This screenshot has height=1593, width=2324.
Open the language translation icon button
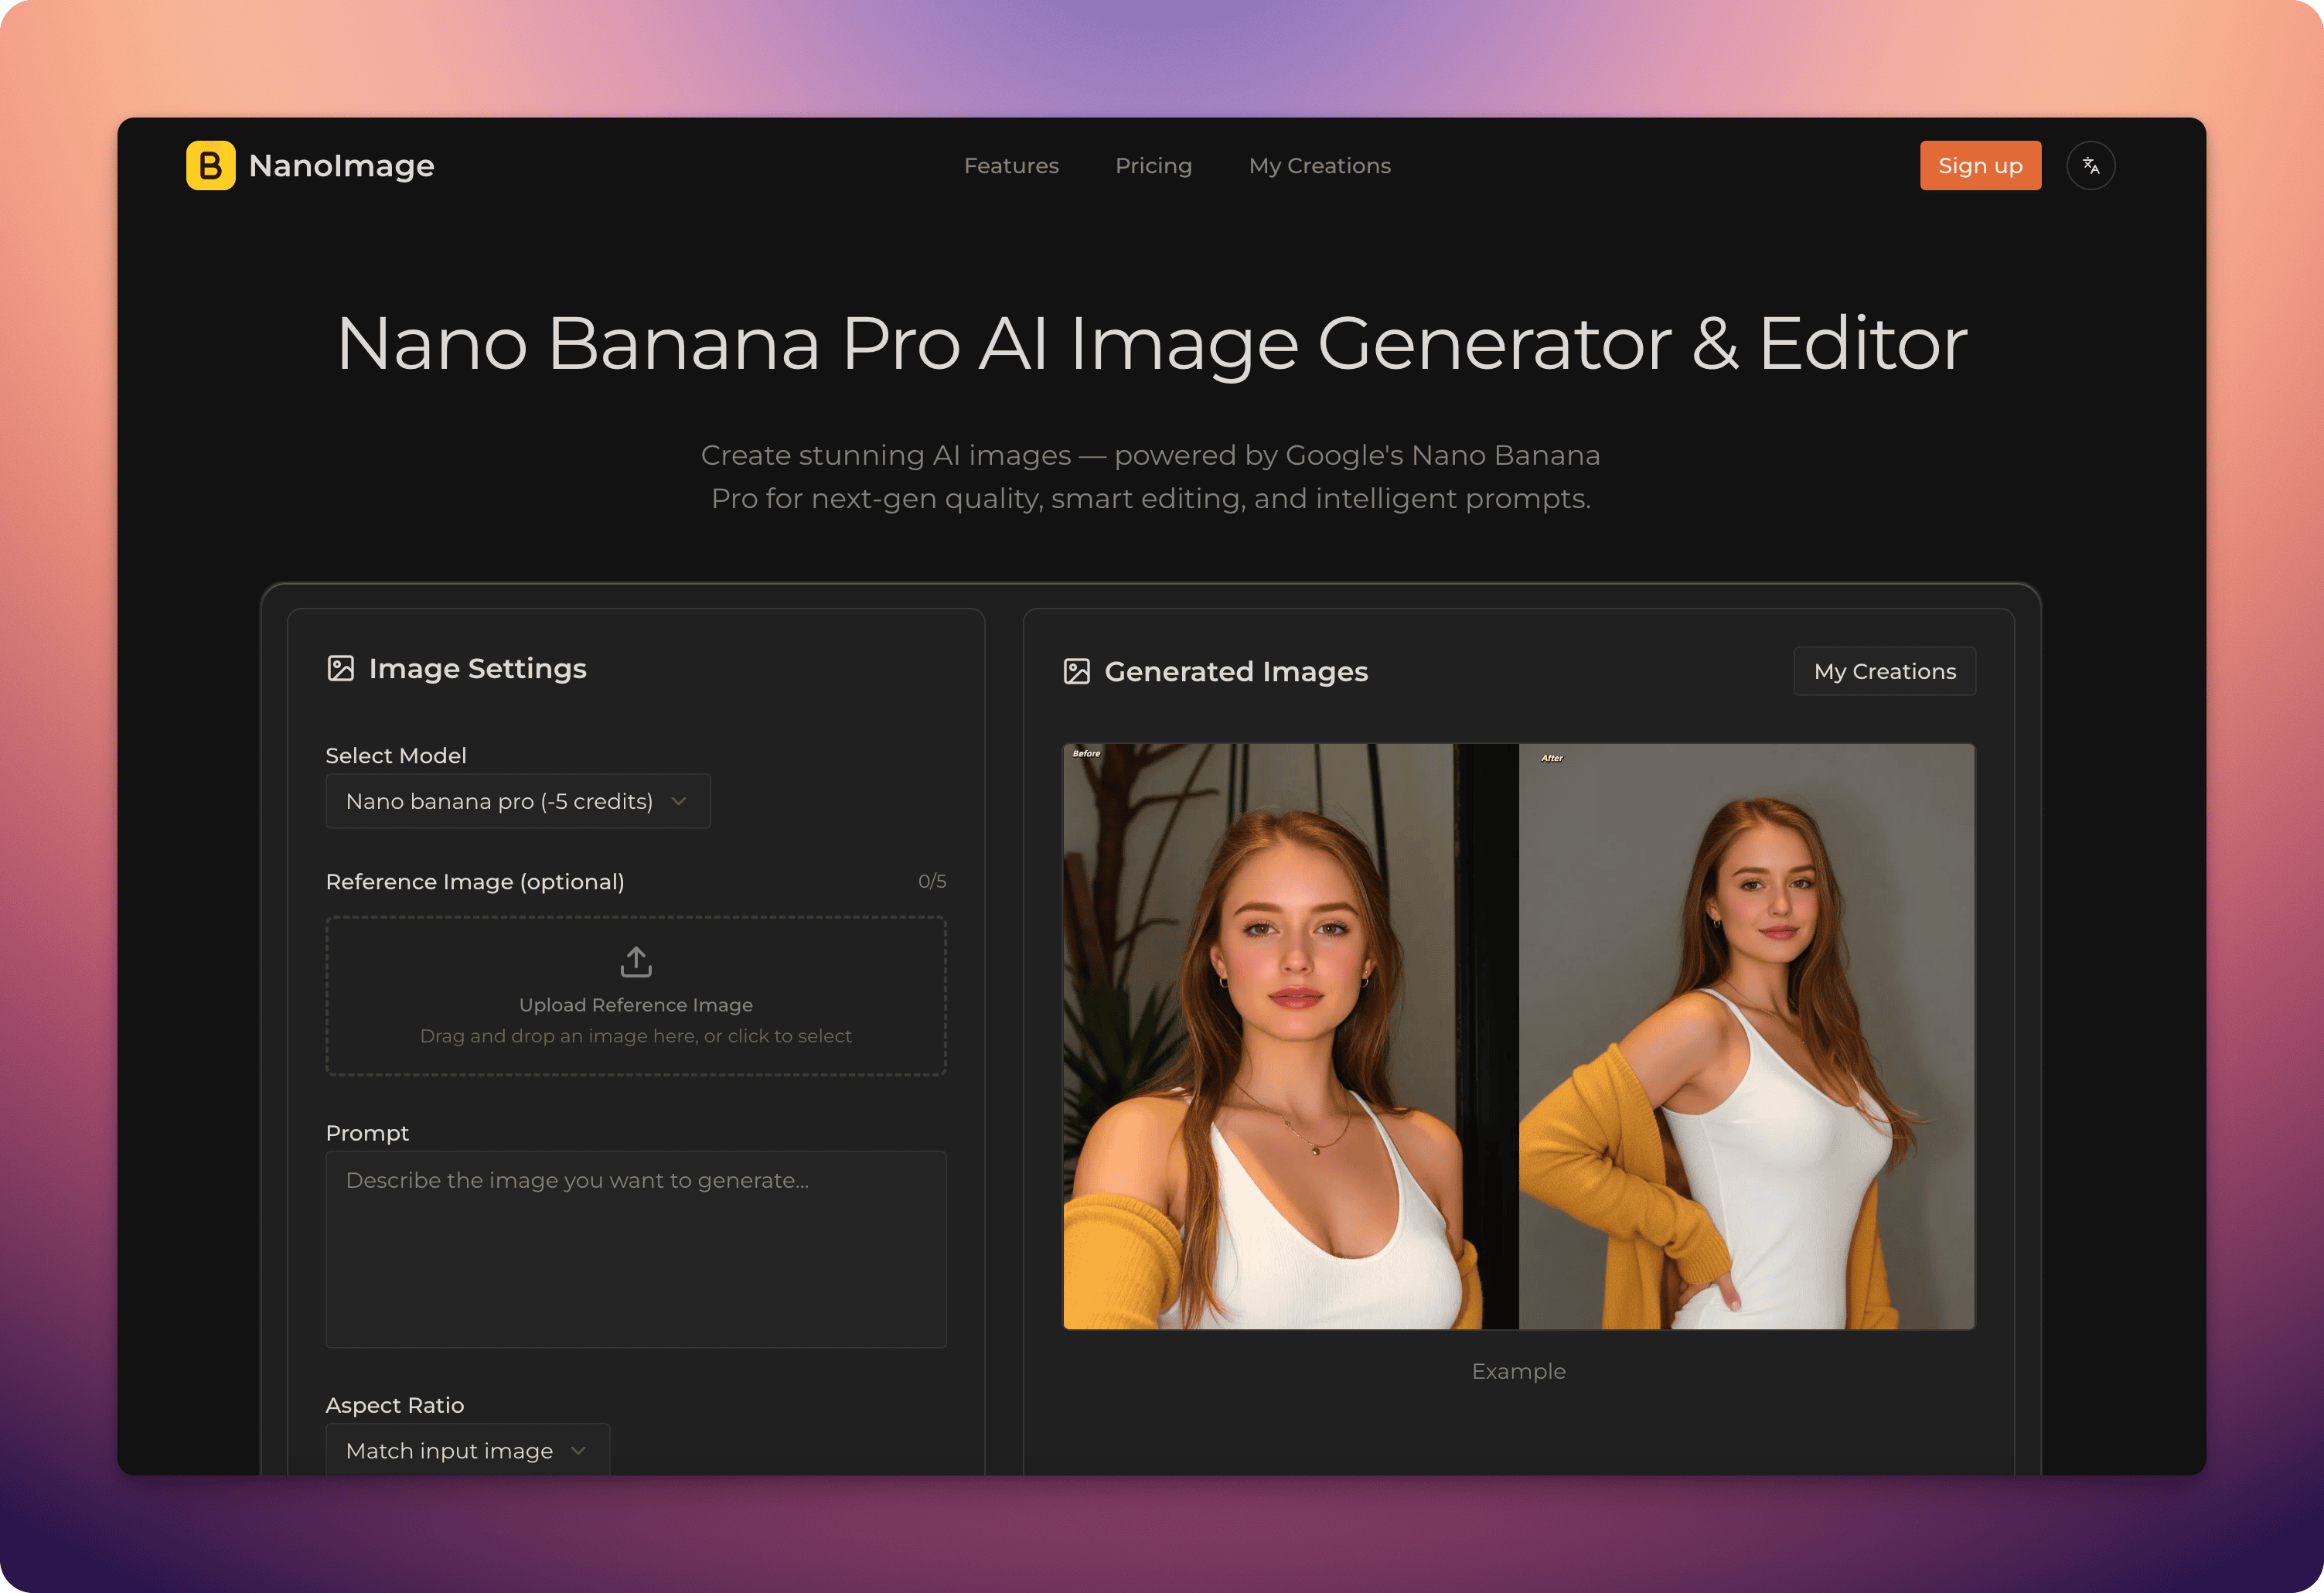2090,165
